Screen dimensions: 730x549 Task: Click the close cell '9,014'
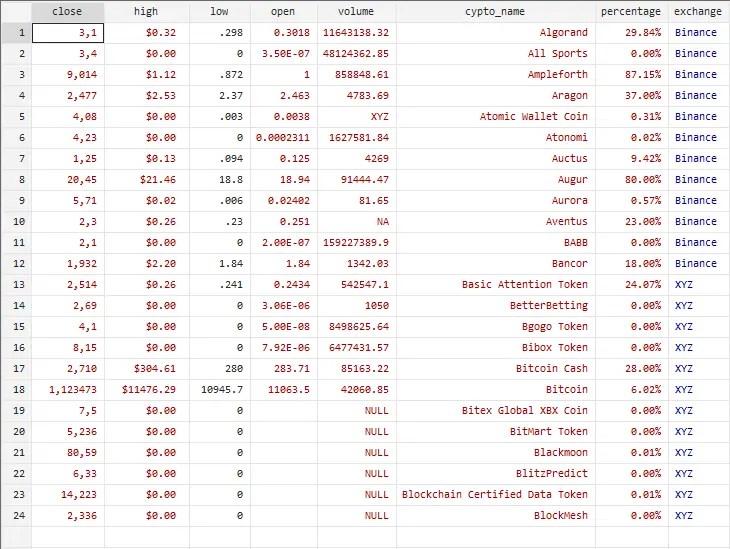[x=68, y=75]
